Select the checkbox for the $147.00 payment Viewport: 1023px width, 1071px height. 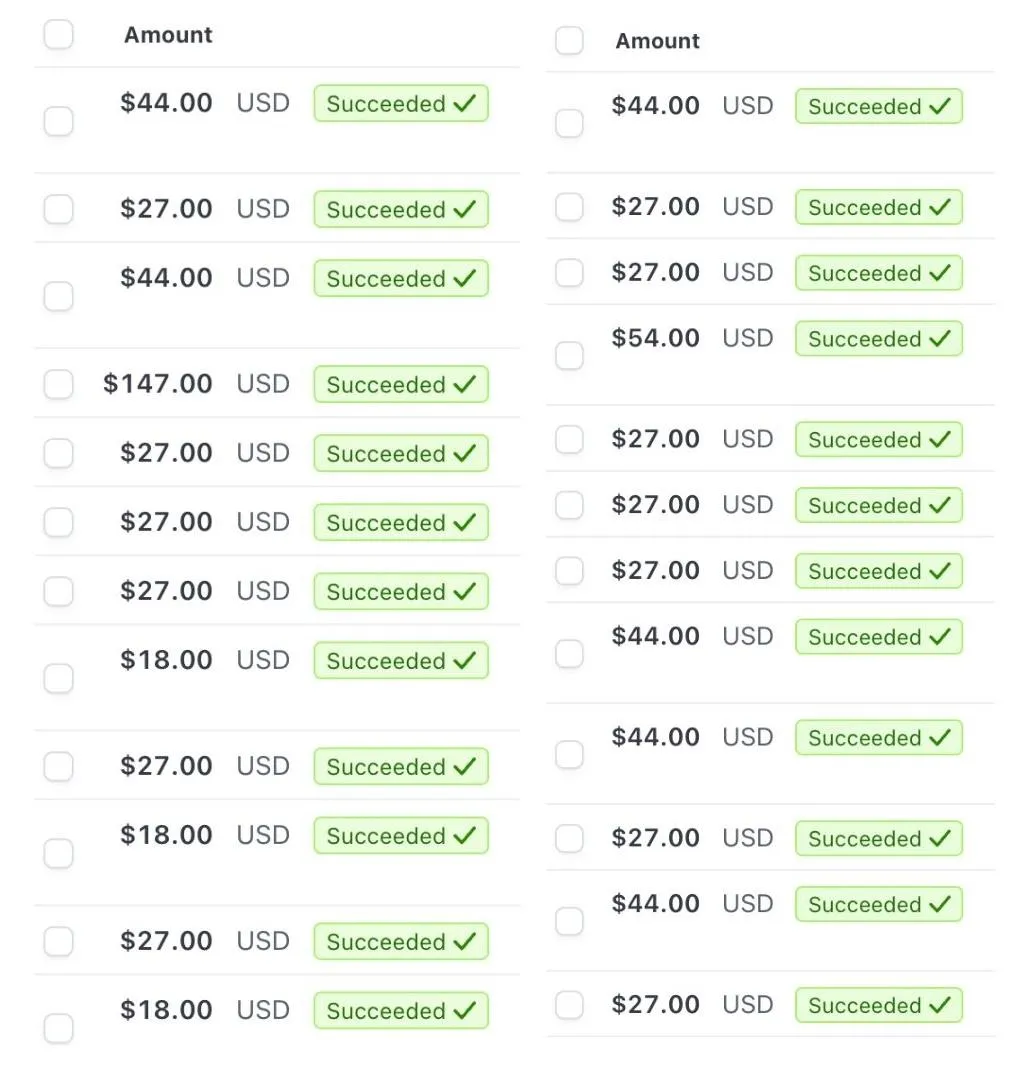59,384
